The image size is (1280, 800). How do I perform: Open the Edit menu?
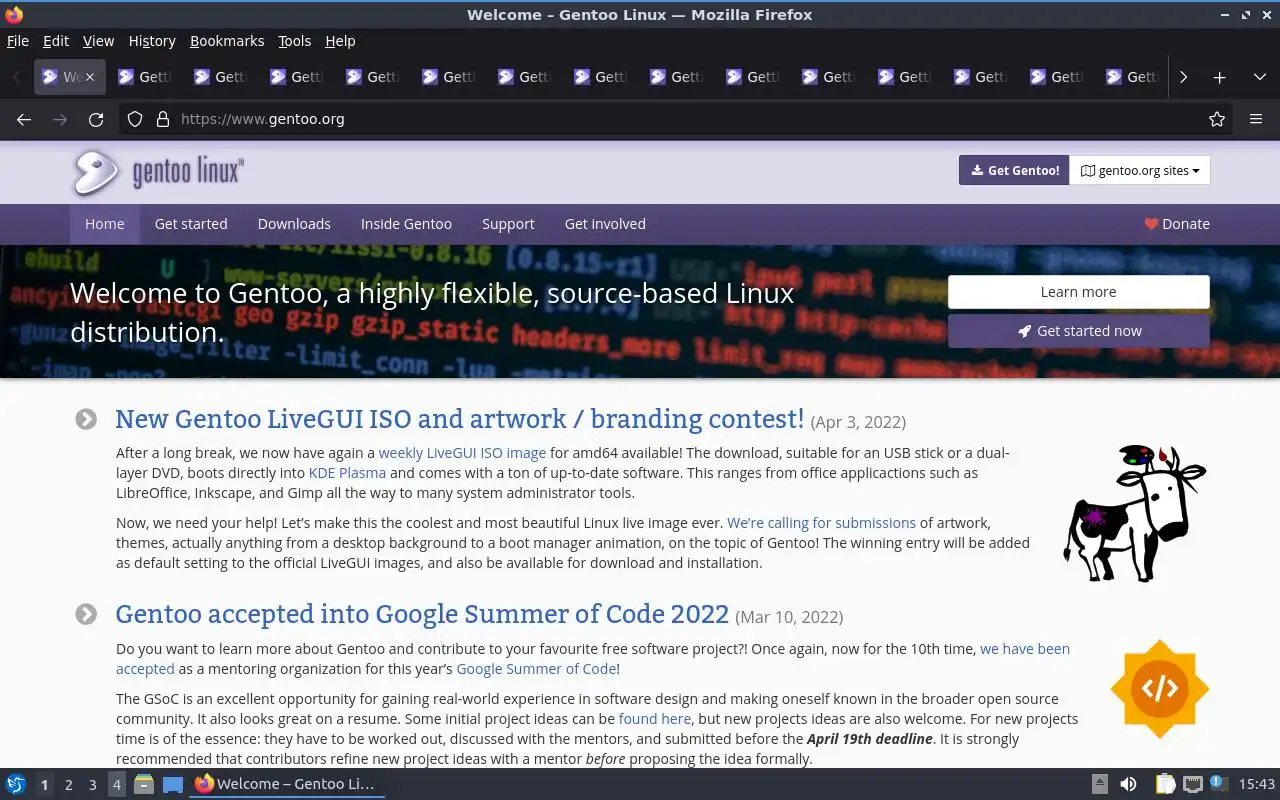pyautogui.click(x=56, y=41)
